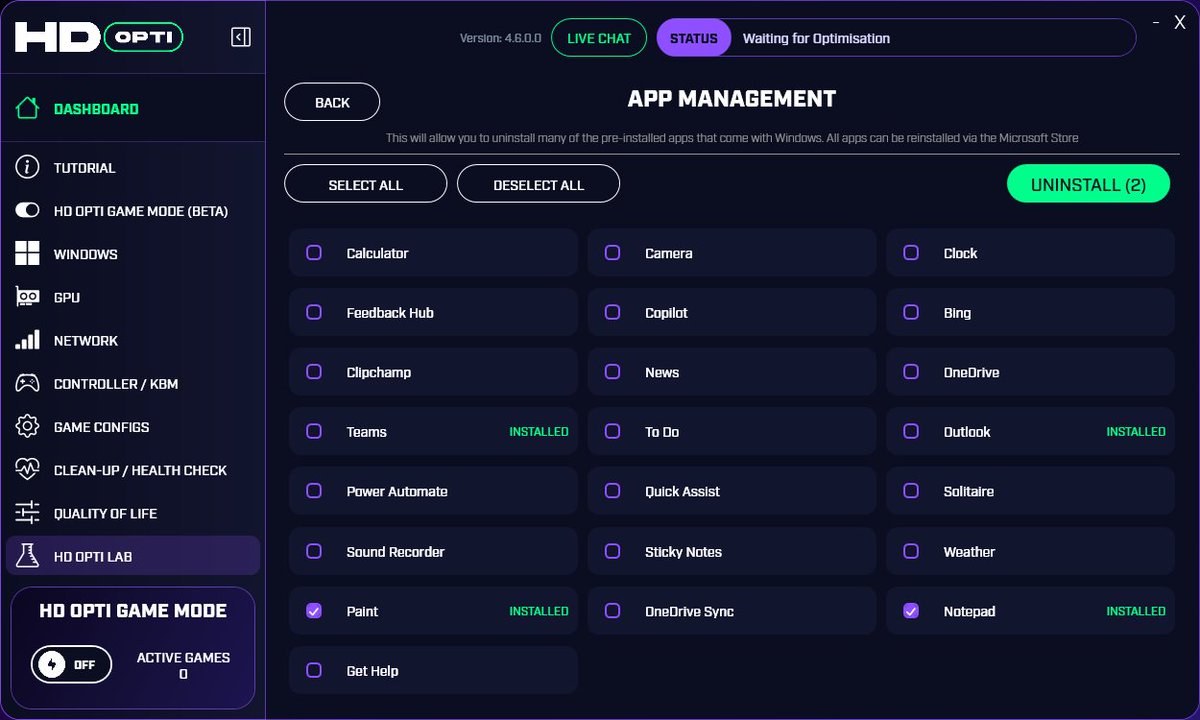Screen dimensions: 1200x720
Task: Click the Uninstall (2) button
Action: [1088, 184]
